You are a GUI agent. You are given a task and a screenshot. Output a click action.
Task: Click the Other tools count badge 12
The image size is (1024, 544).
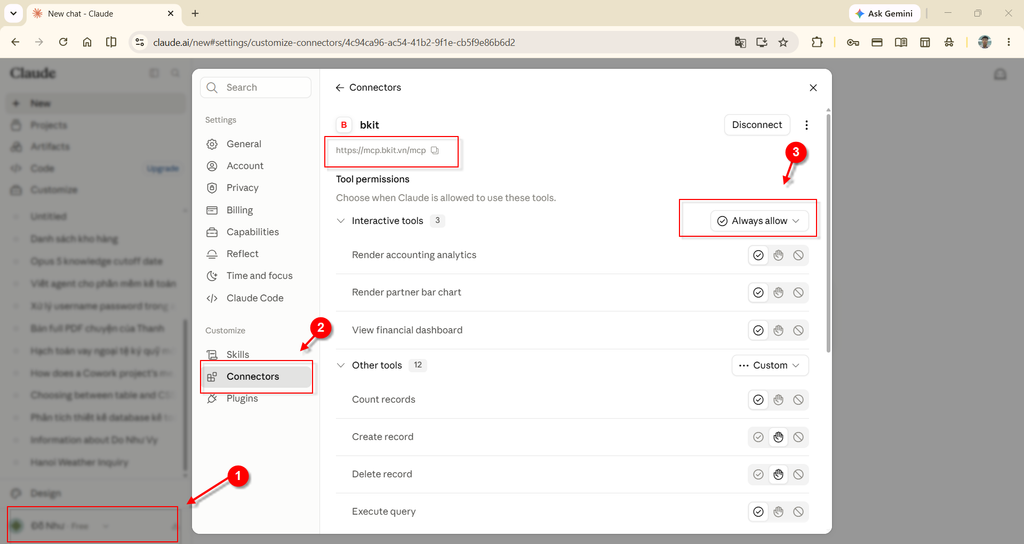[418, 365]
